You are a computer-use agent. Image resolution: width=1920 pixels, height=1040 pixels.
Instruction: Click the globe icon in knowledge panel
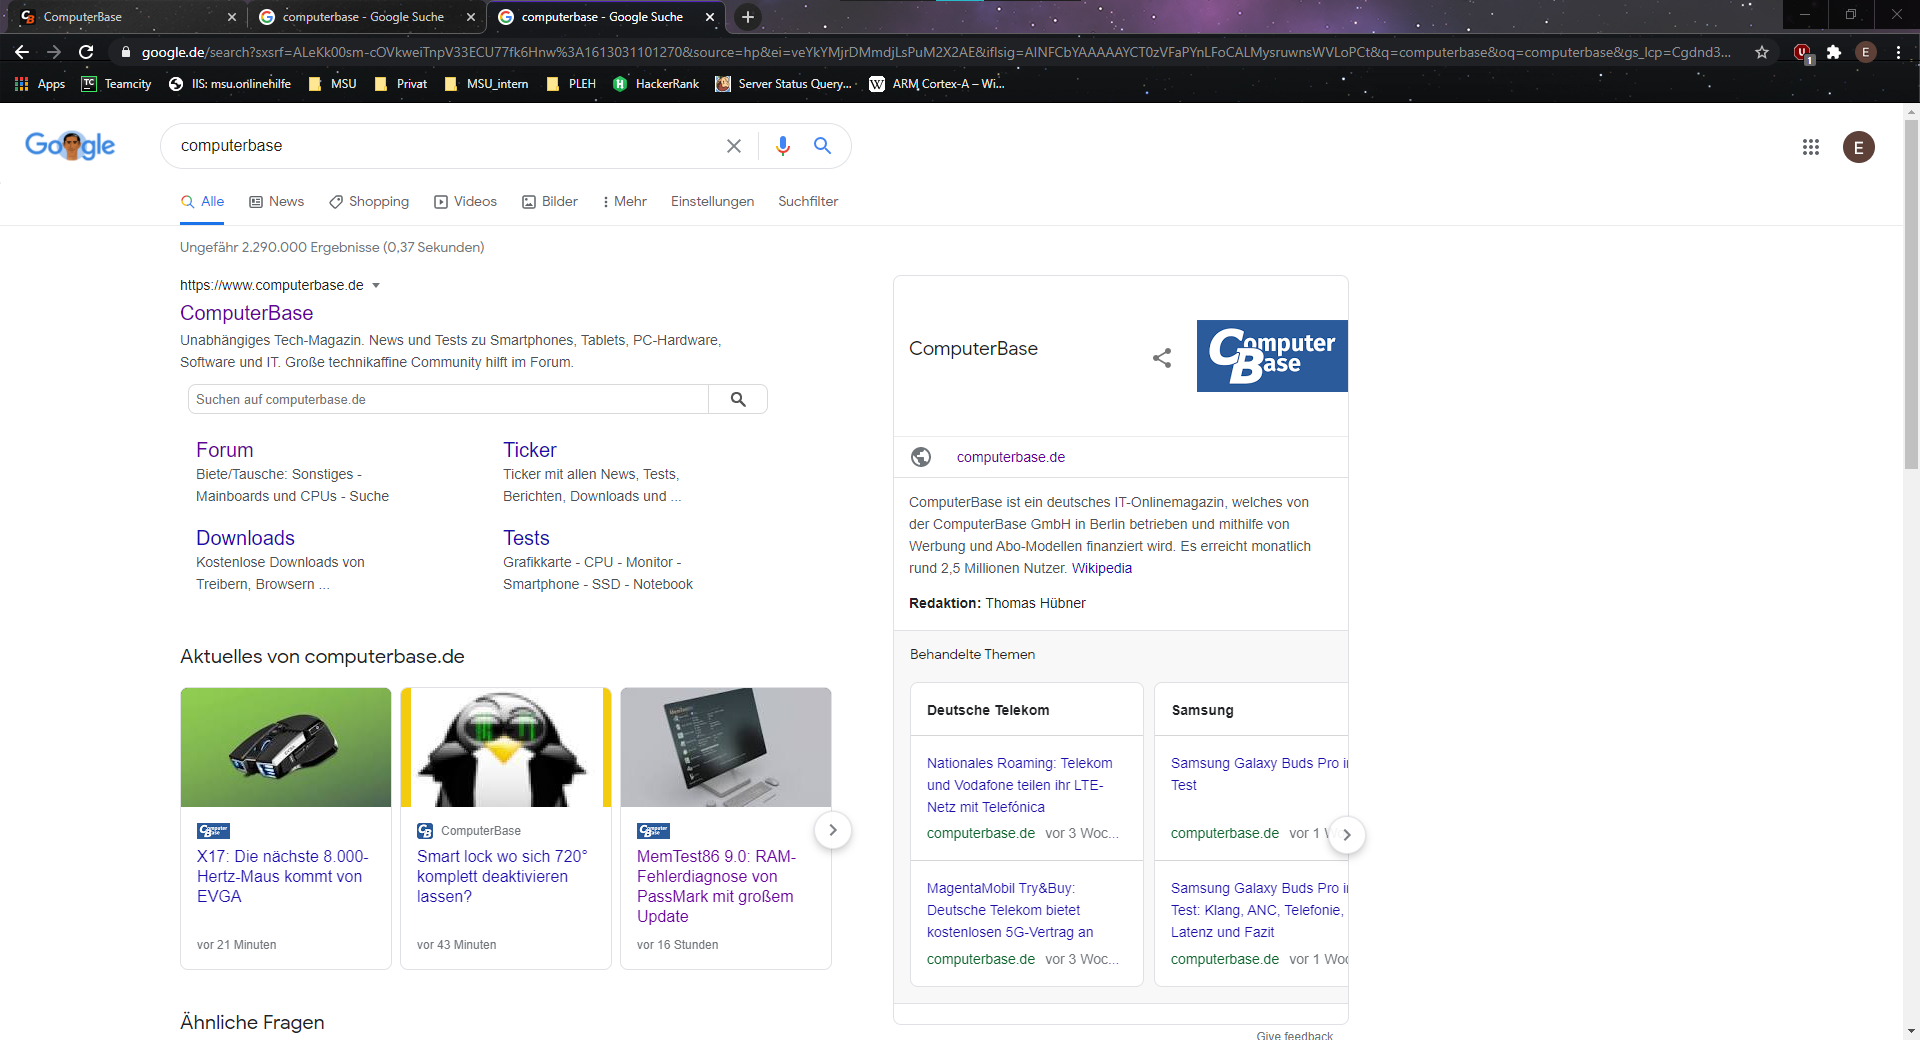(x=921, y=457)
